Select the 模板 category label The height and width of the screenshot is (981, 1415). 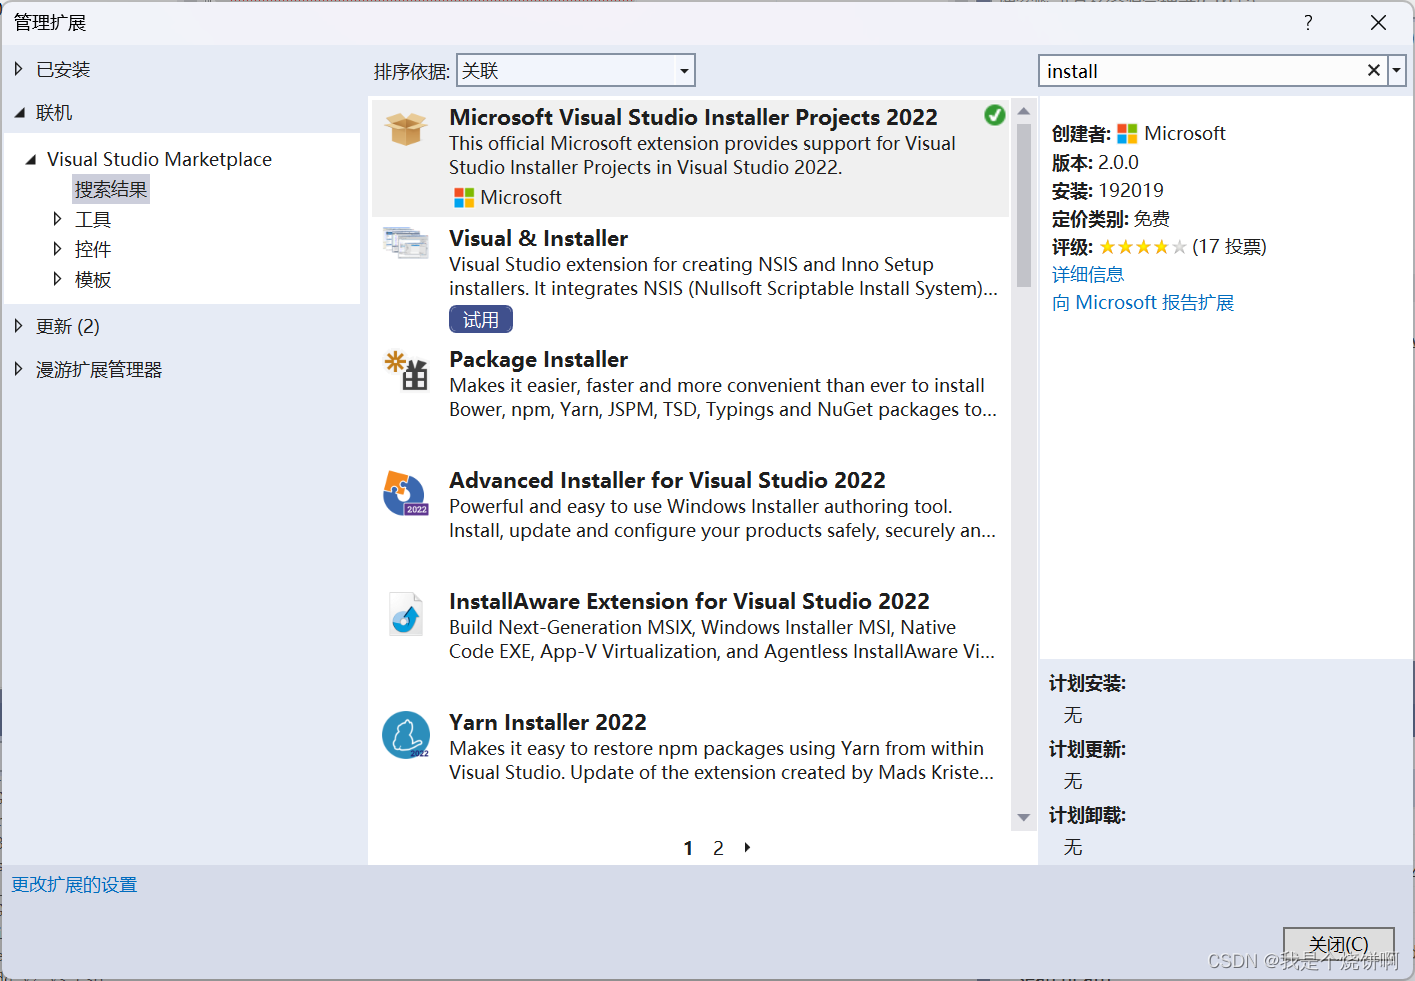pyautogui.click(x=93, y=279)
